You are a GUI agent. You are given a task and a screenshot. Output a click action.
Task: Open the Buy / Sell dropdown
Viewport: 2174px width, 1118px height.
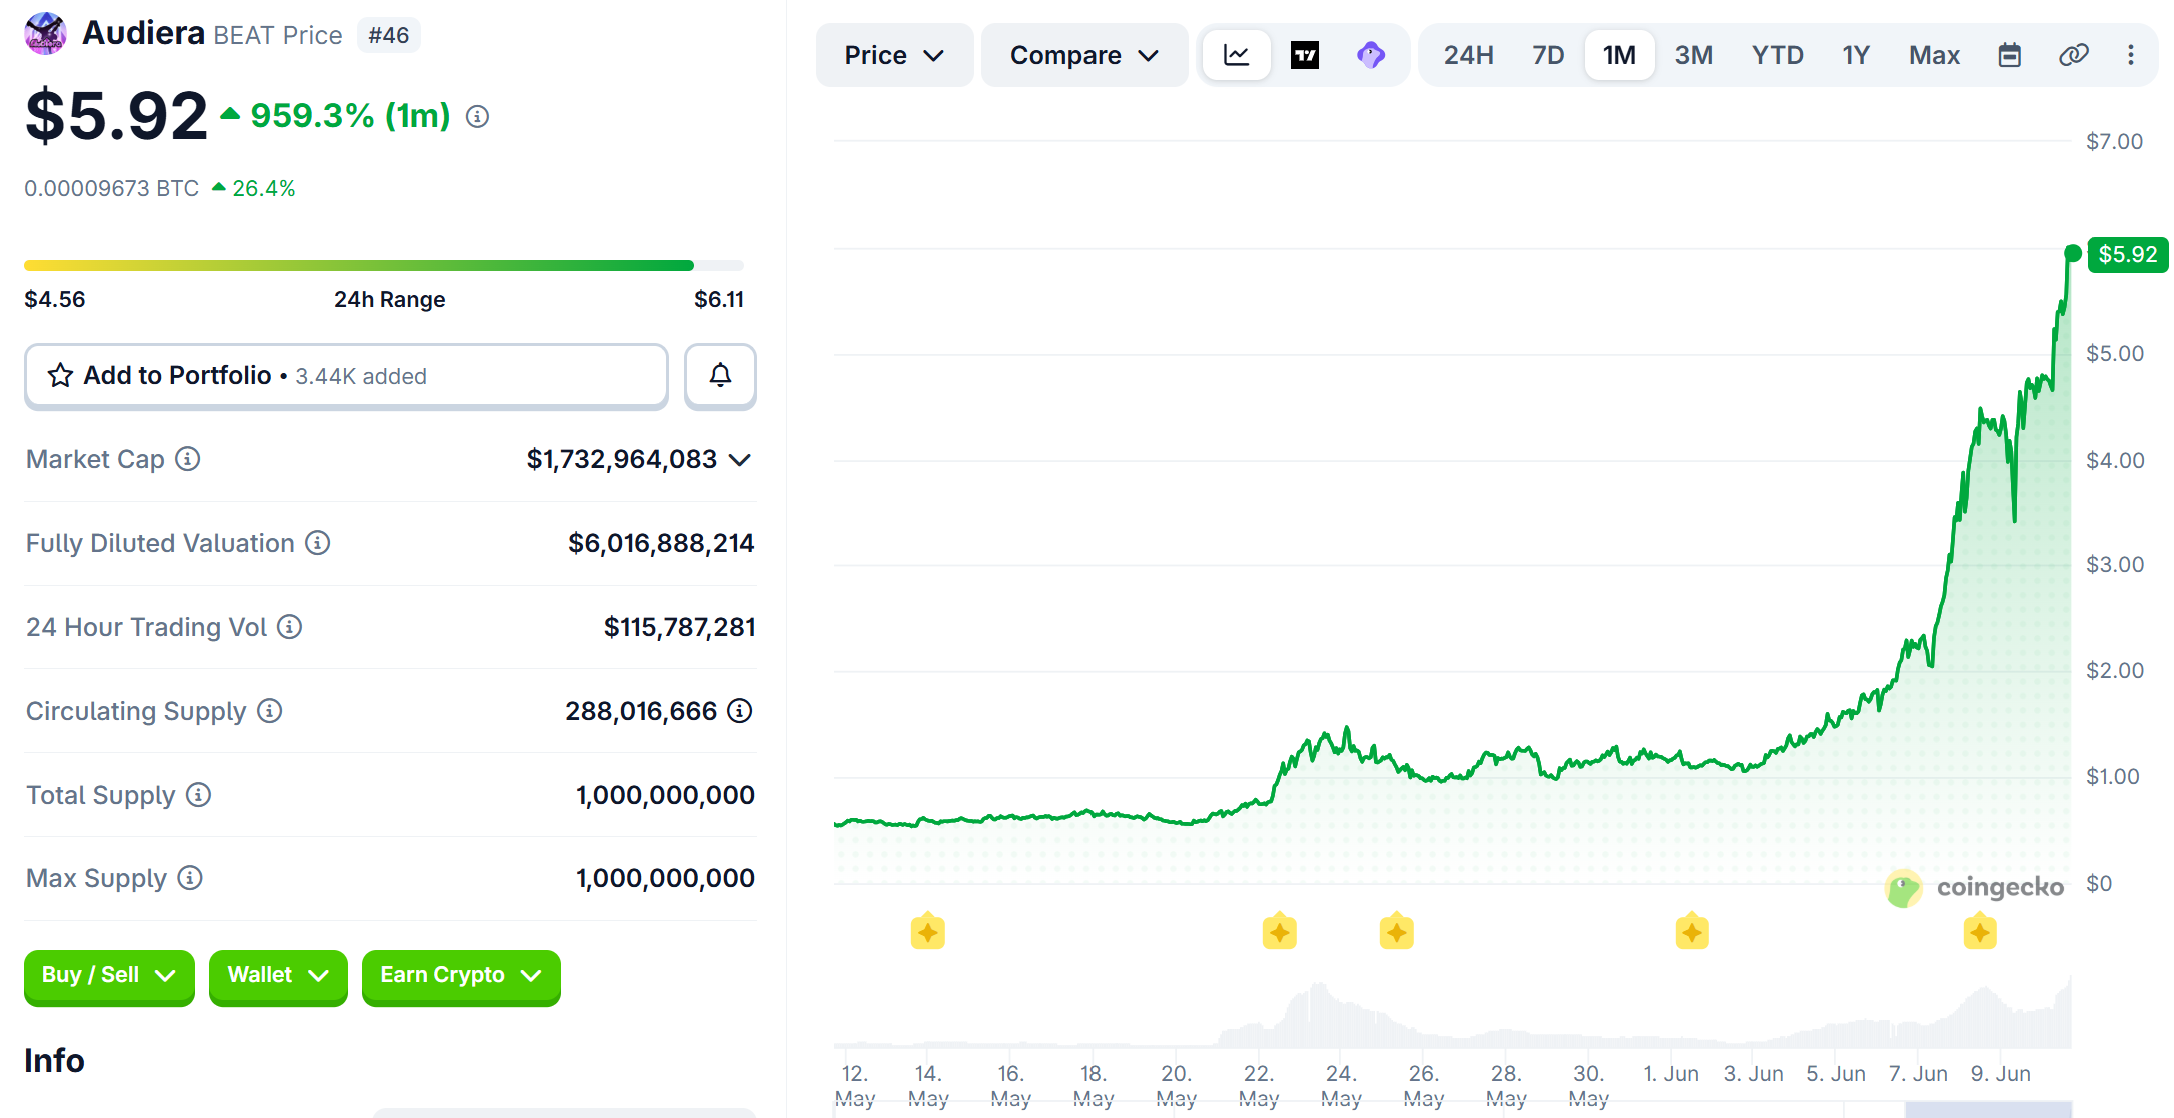(109, 976)
